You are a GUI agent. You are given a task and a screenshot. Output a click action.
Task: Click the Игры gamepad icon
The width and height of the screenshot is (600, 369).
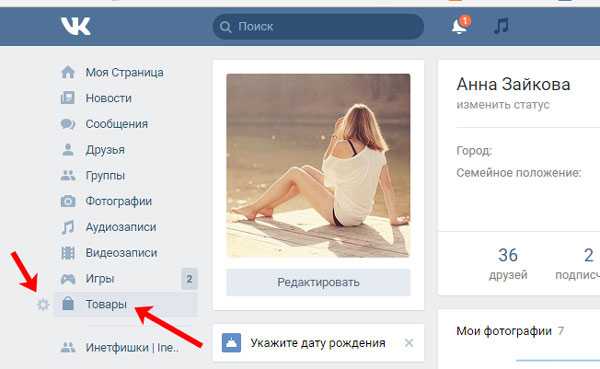(x=68, y=279)
